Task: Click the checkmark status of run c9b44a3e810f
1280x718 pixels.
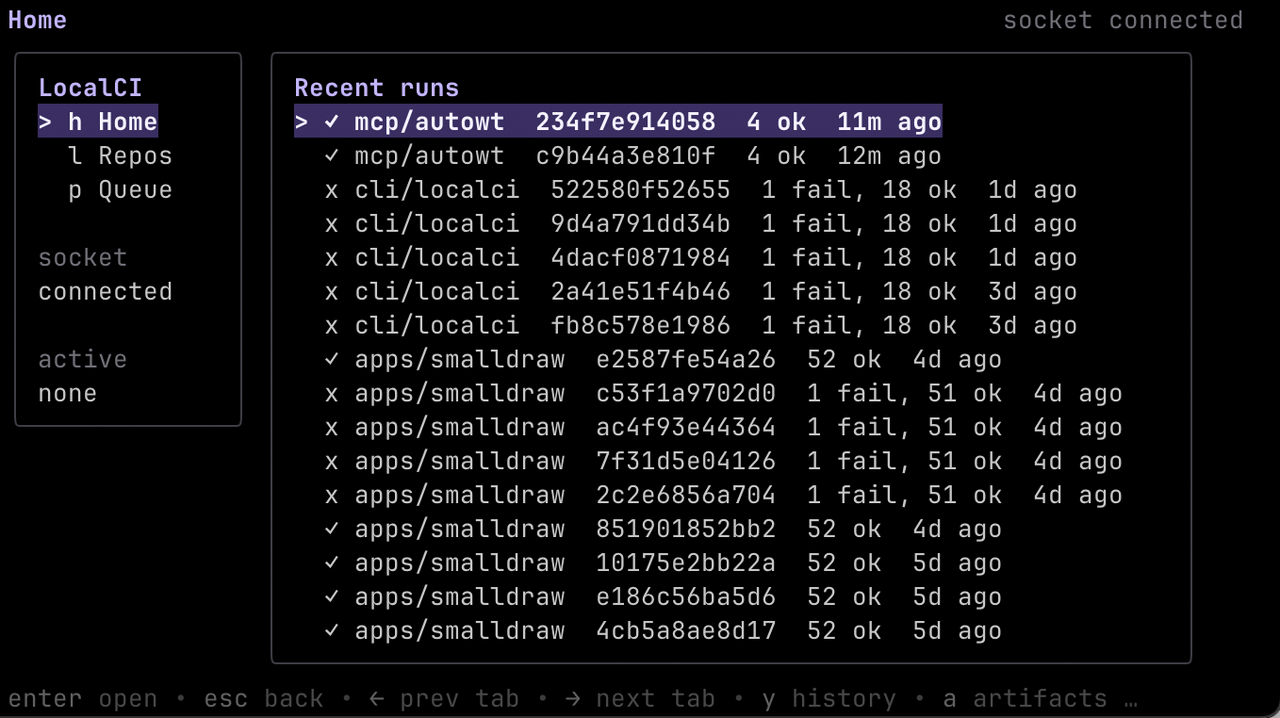Action: 332,156
